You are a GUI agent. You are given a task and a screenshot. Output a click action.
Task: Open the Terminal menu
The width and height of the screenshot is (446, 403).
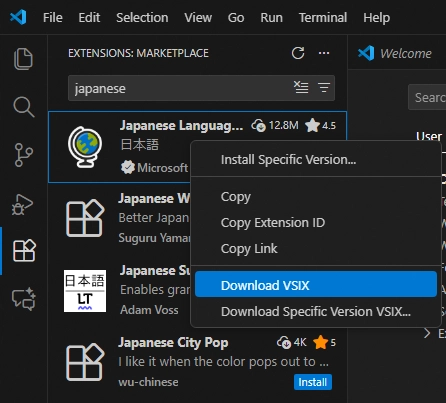323,17
